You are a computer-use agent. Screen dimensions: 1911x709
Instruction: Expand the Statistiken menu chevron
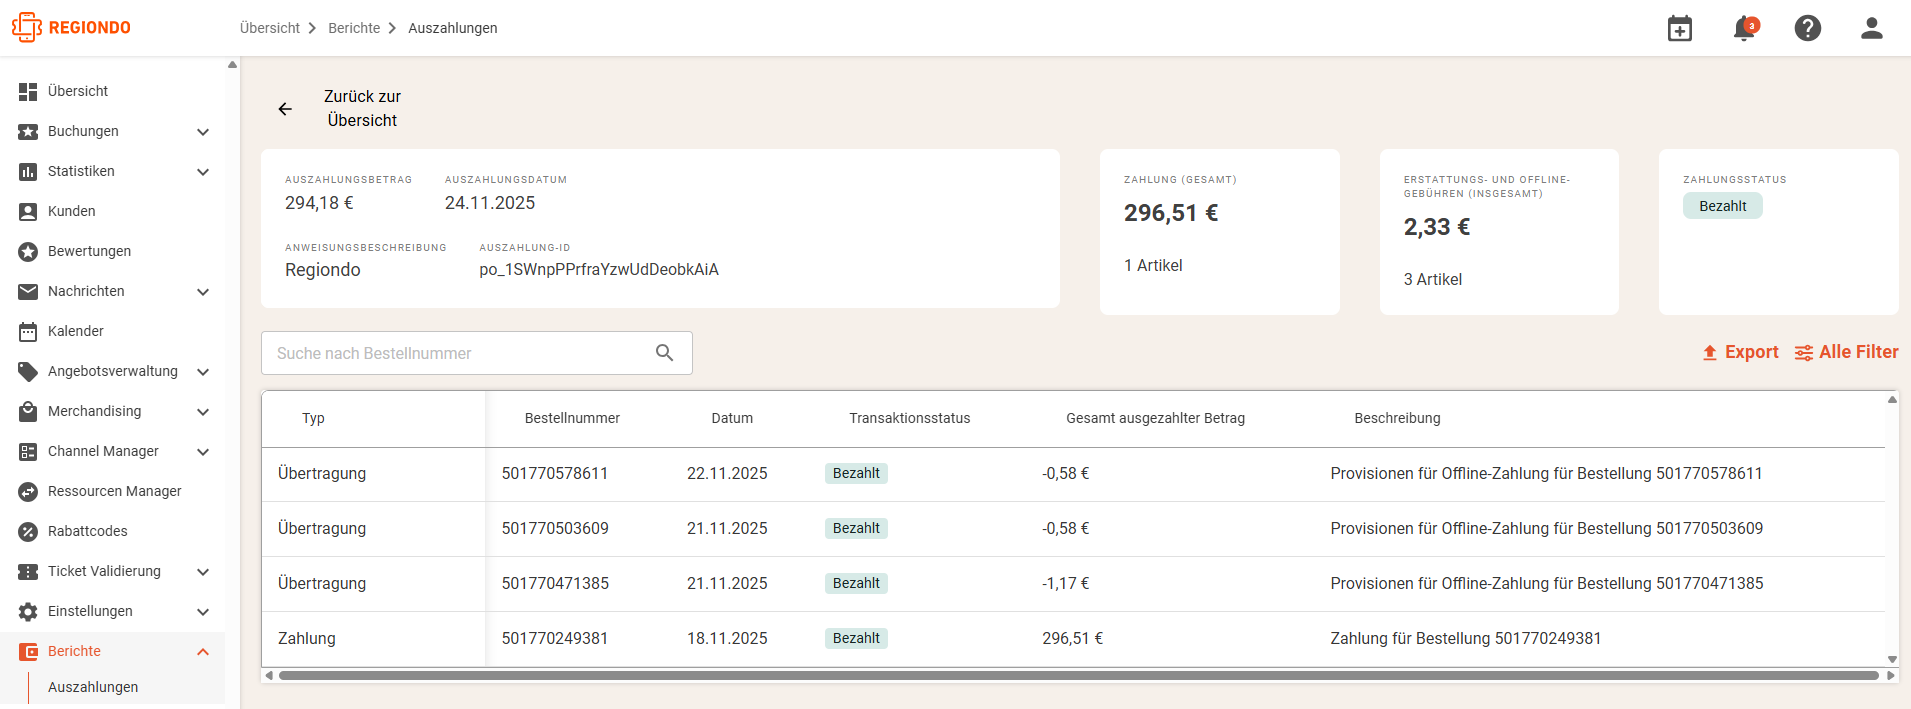[x=203, y=172]
